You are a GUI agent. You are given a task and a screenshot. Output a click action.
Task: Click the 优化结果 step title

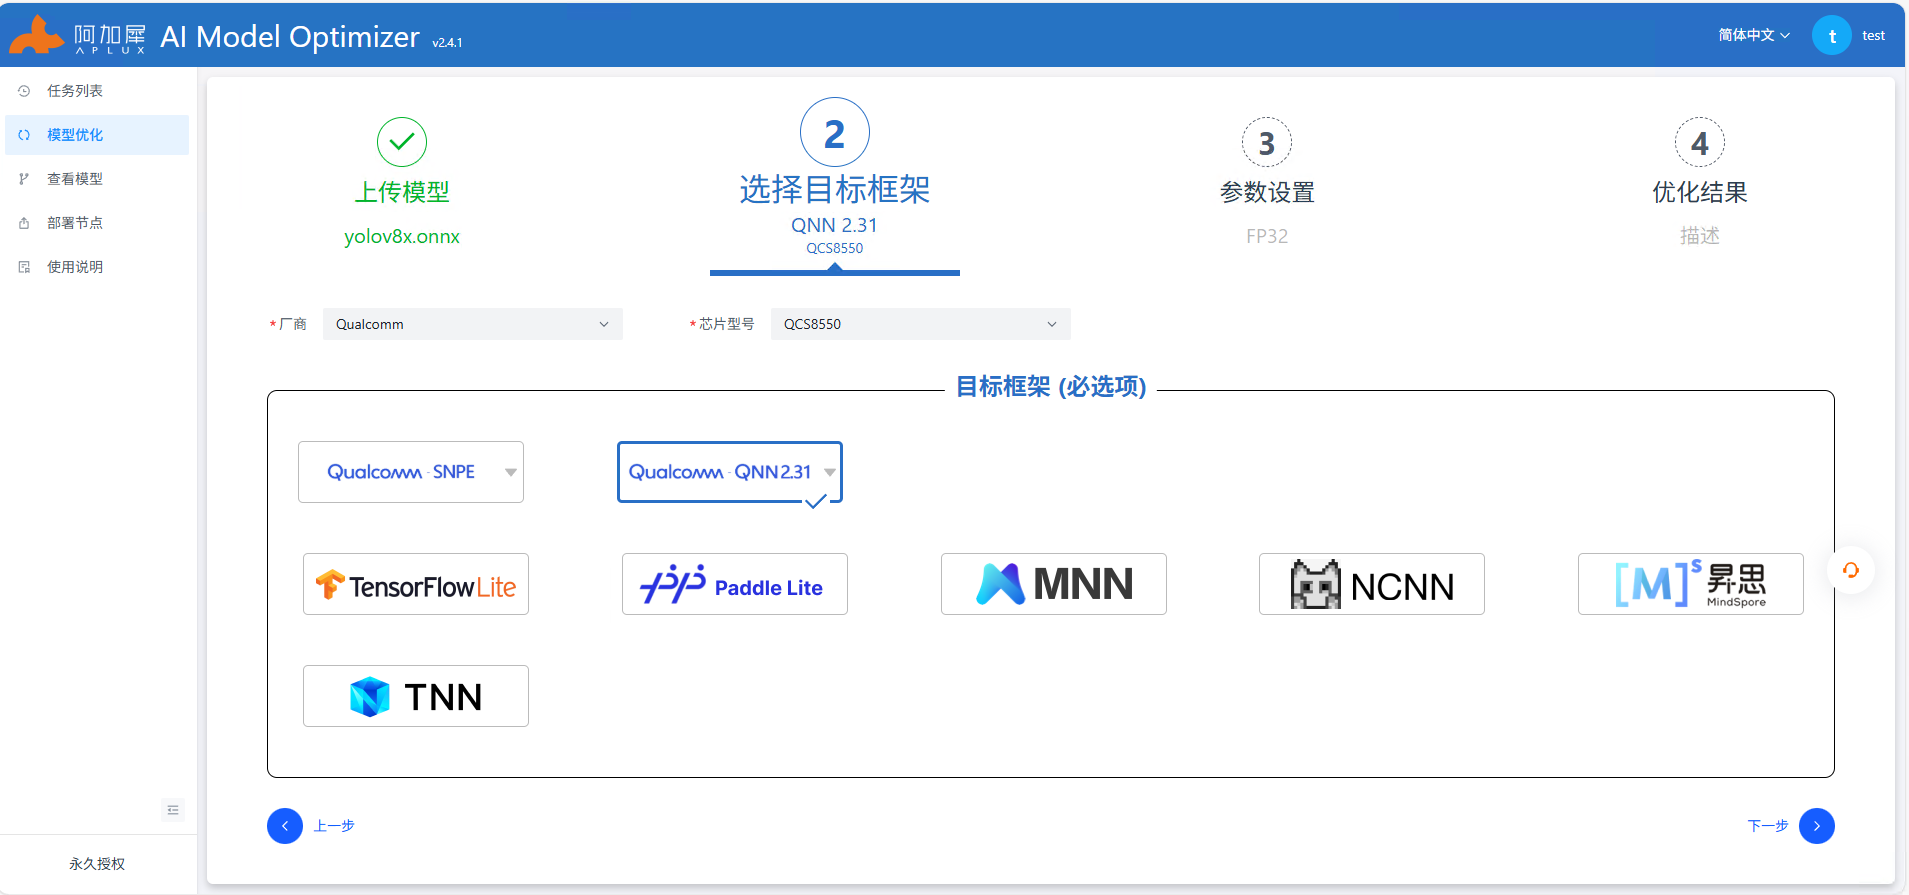point(1700,192)
